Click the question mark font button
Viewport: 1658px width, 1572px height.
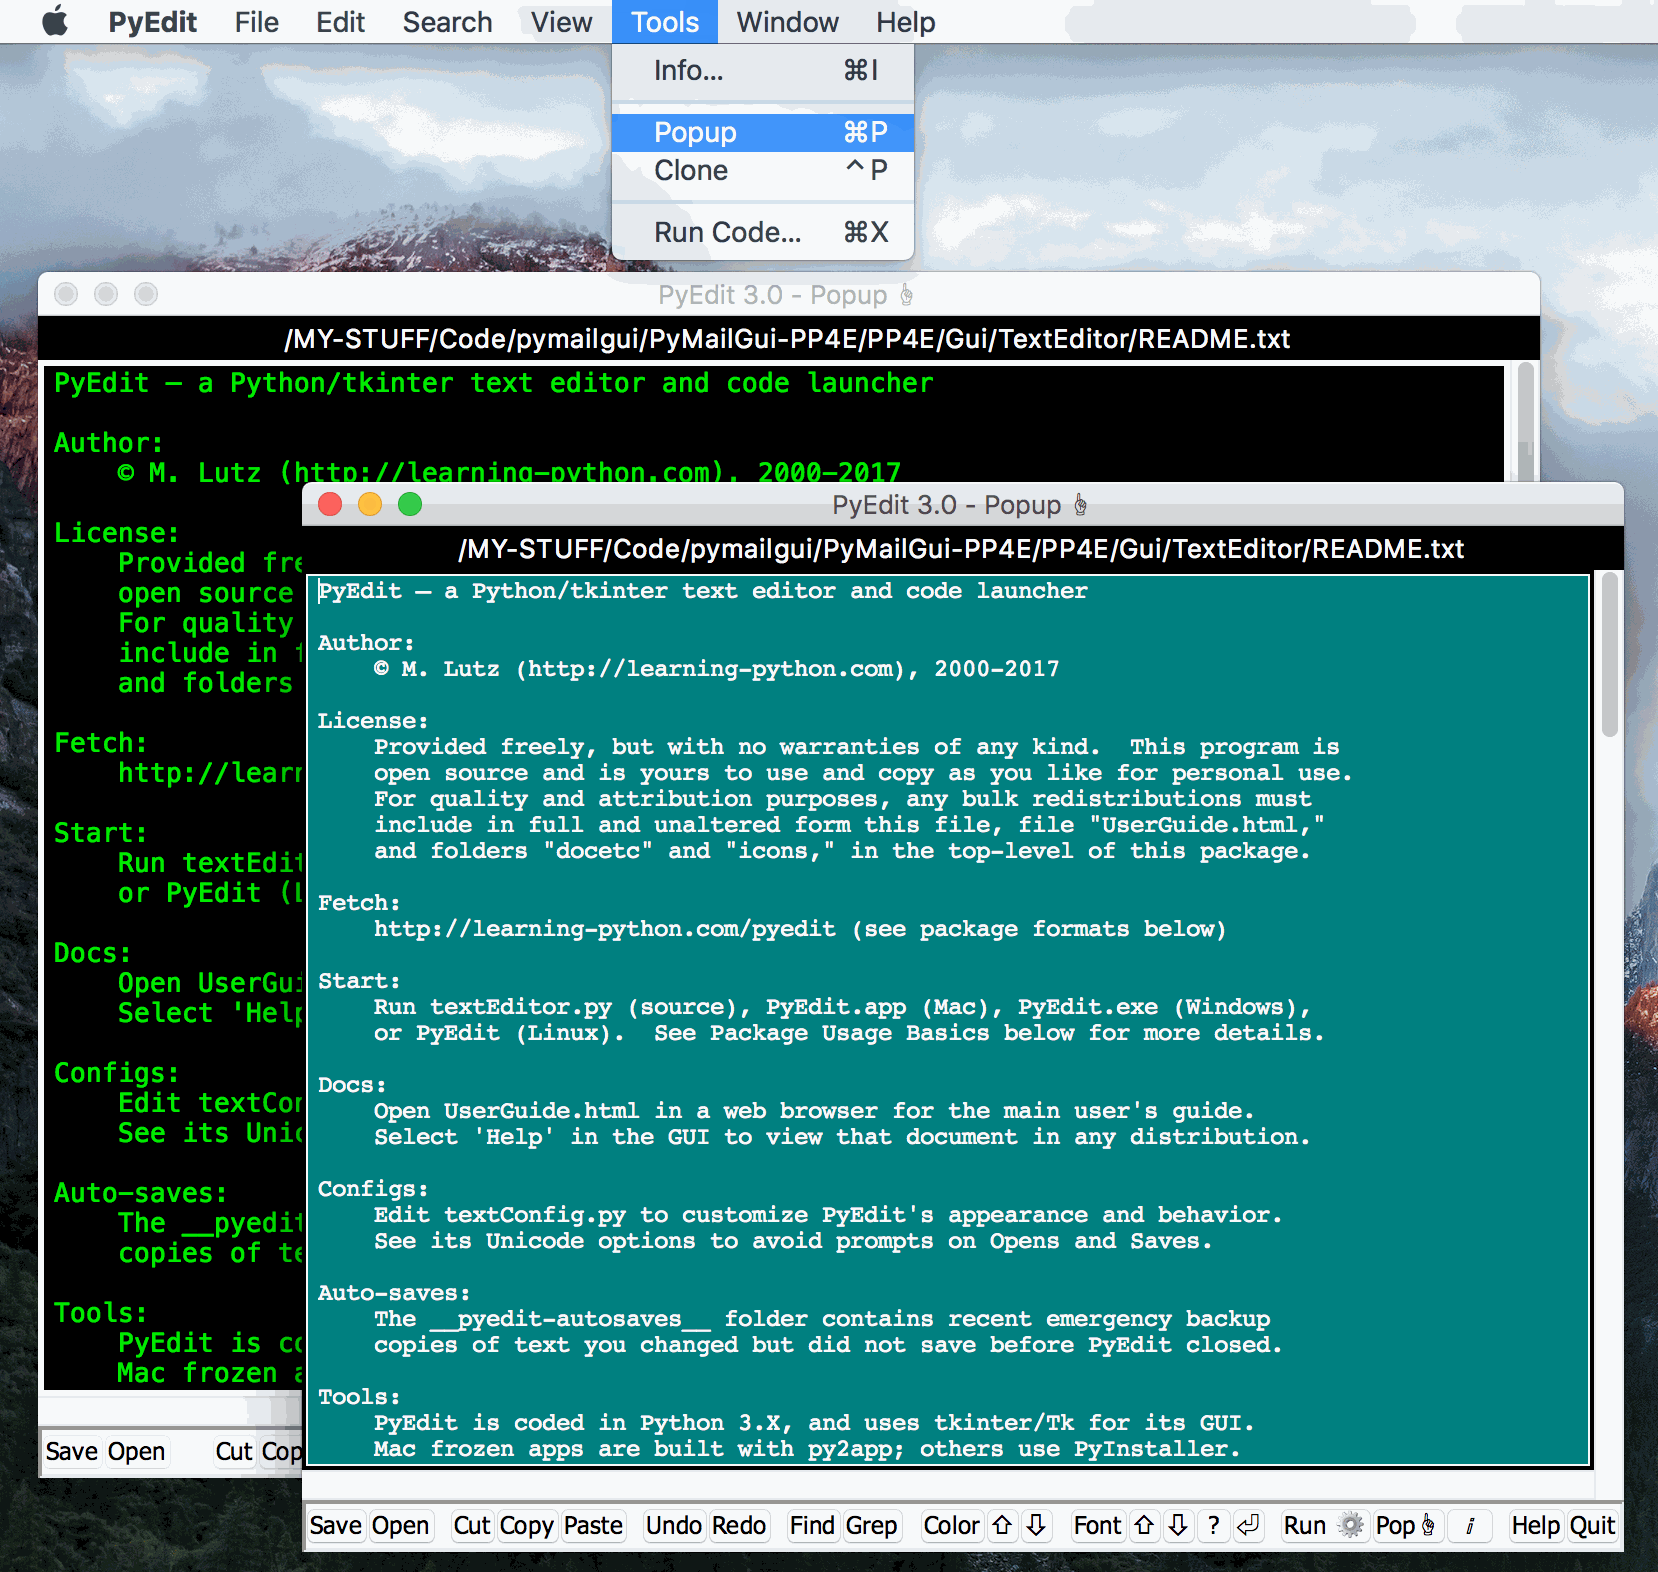pos(1213,1525)
